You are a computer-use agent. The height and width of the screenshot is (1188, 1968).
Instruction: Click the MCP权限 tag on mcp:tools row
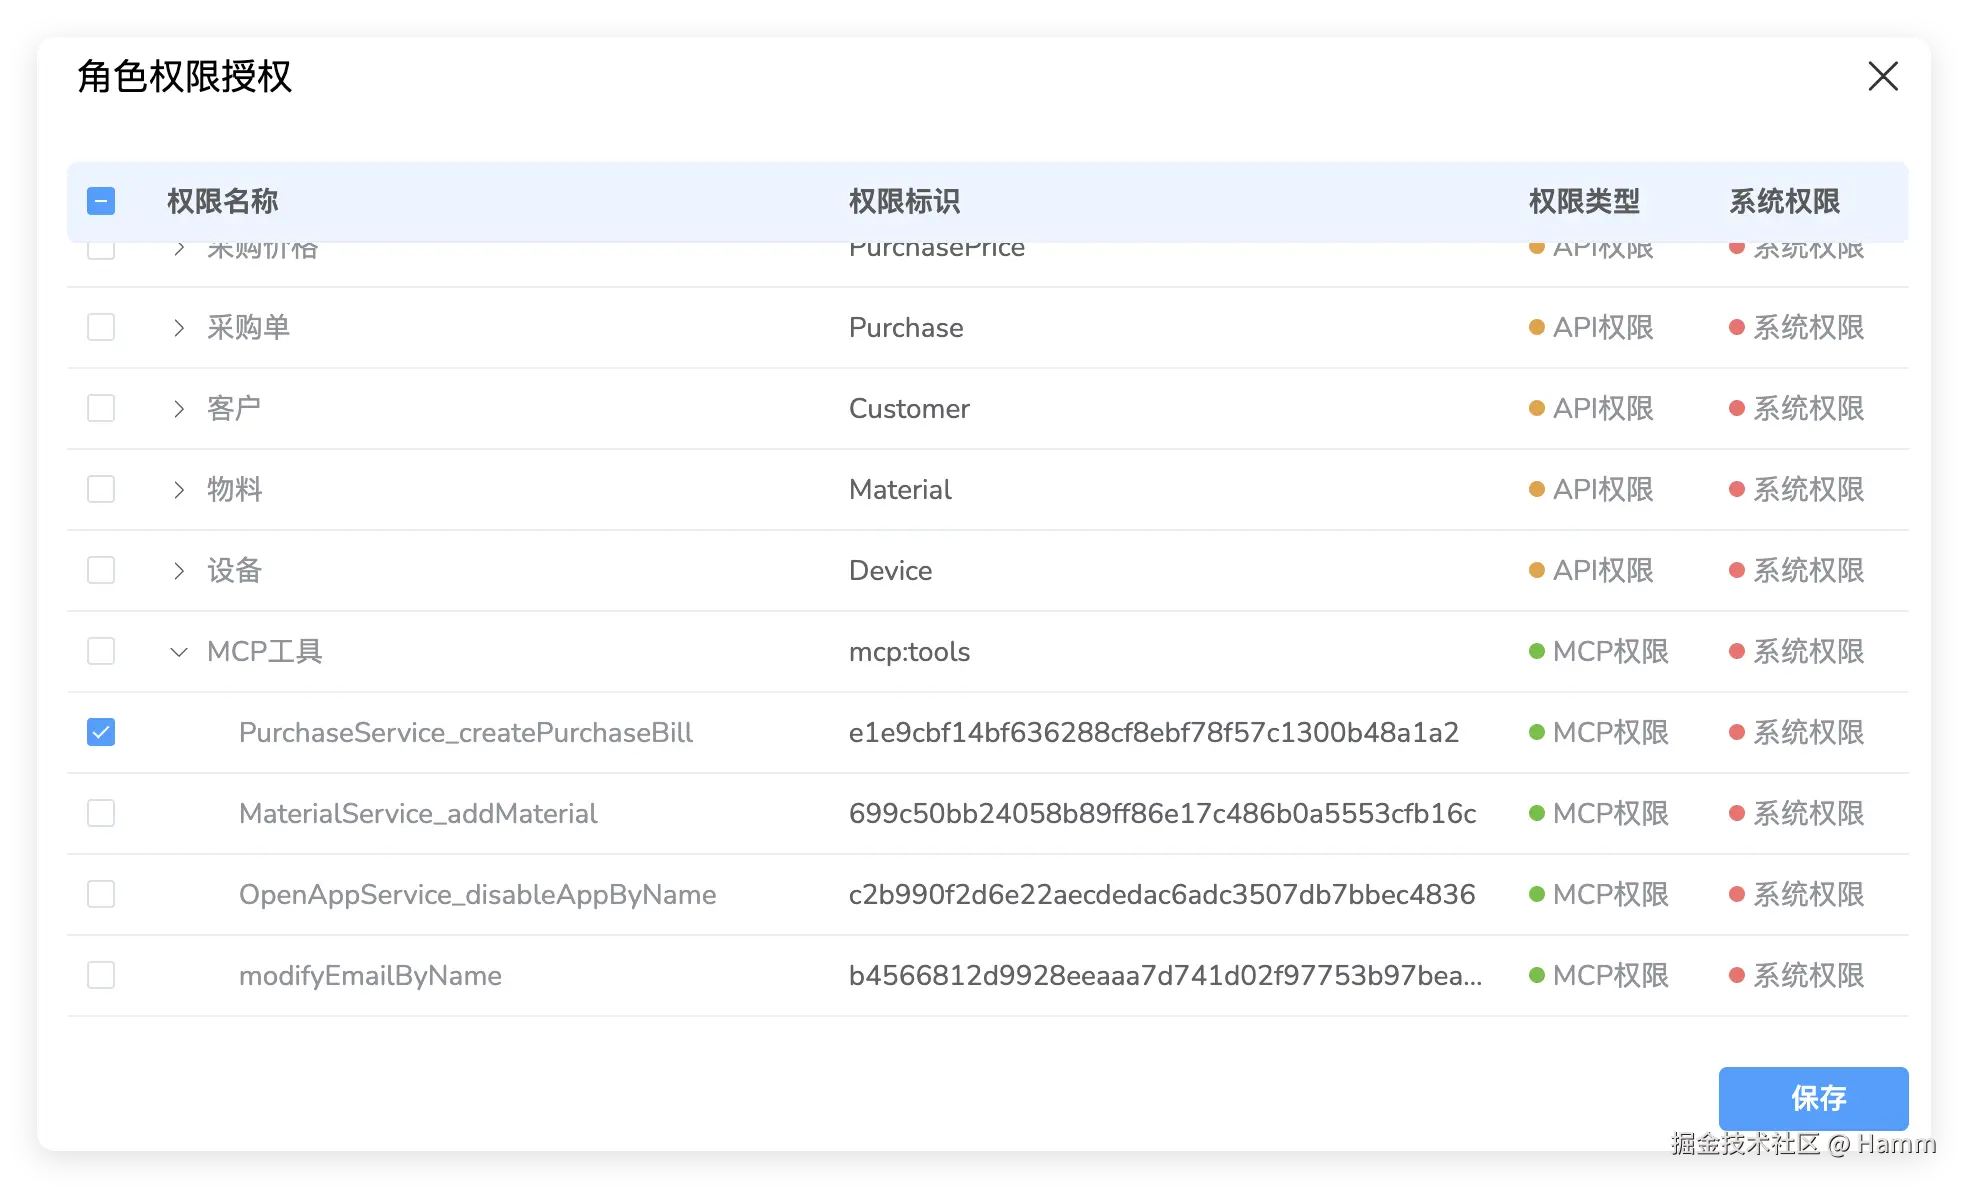point(1599,651)
